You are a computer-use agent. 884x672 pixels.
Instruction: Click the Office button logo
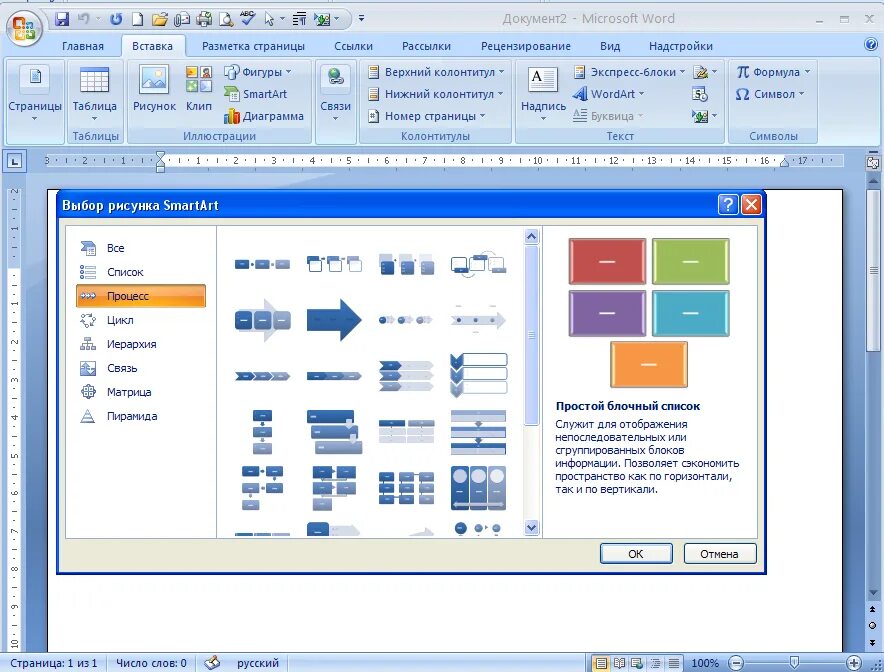(24, 28)
